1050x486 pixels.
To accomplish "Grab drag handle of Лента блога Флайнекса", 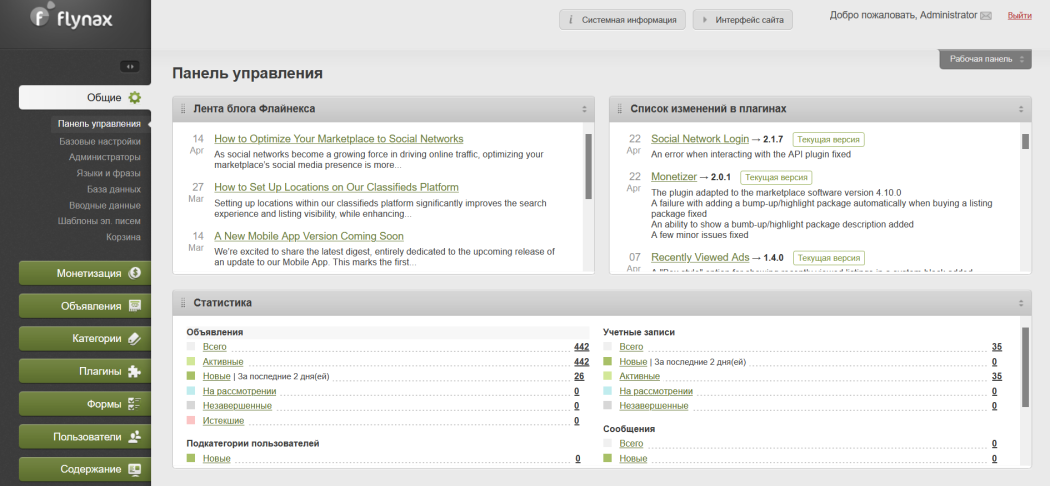I will (x=183, y=108).
